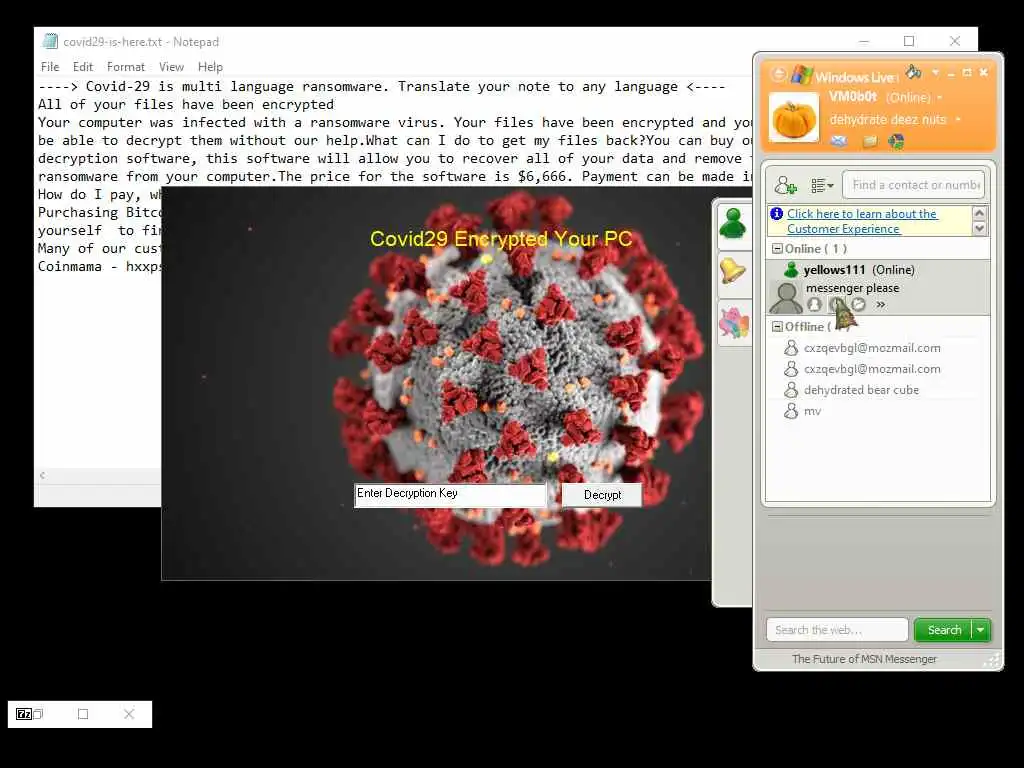This screenshot has height=768, width=1024.
Task: Open Notepad Format menu
Action: coord(125,67)
